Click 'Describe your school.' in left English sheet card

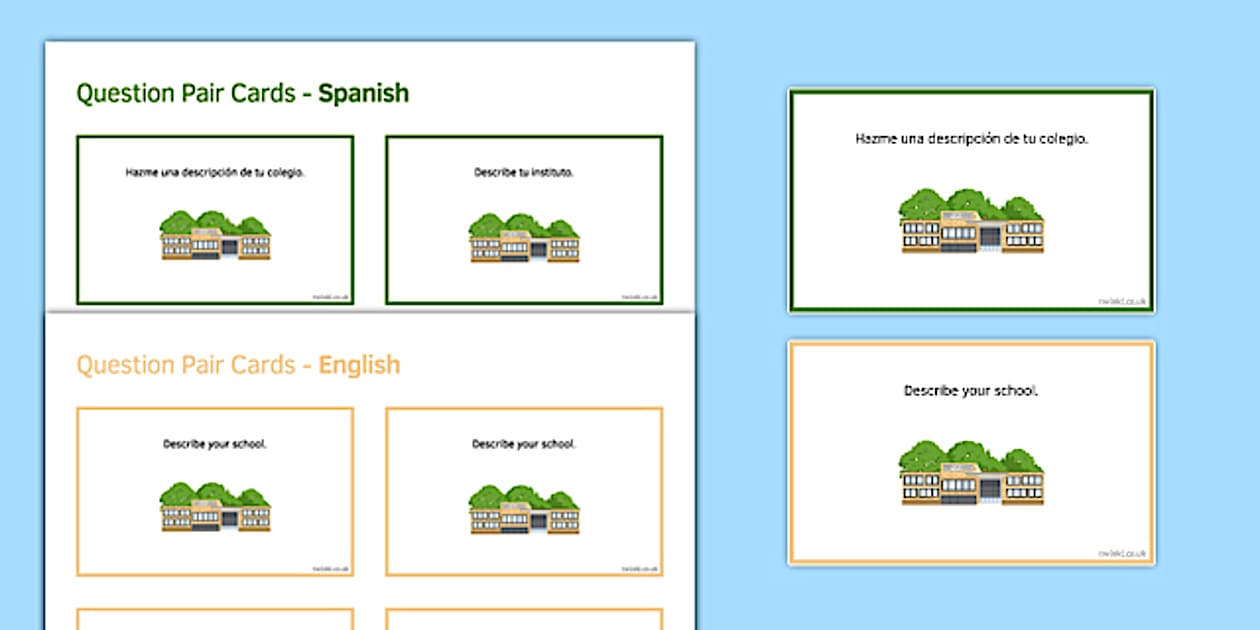(x=215, y=443)
